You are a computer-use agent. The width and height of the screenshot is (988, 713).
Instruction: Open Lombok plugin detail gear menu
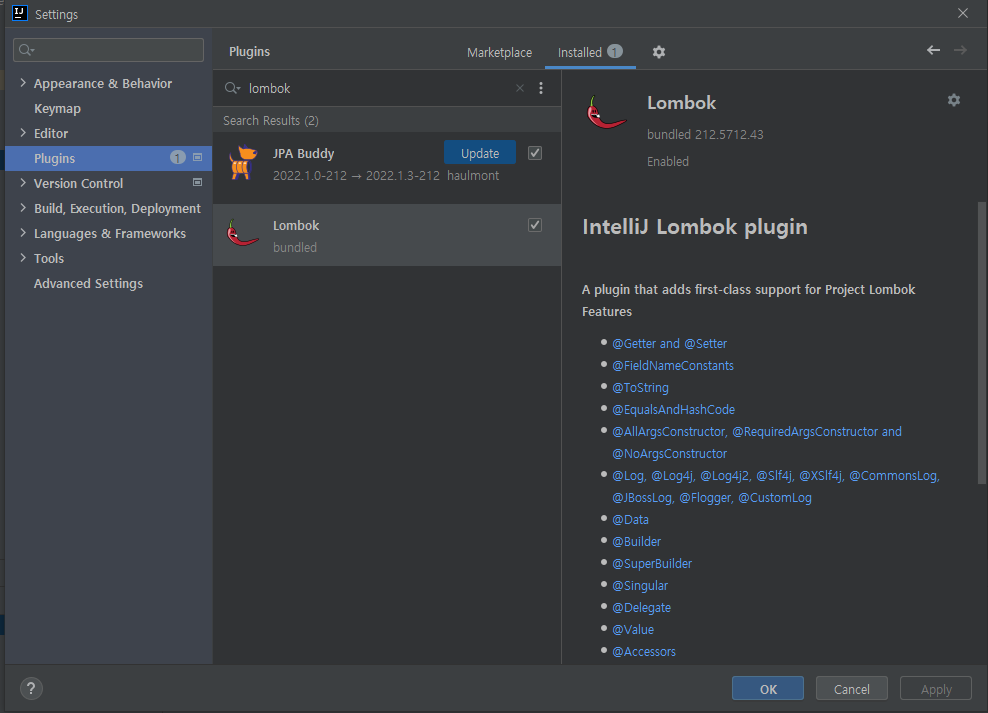[954, 100]
